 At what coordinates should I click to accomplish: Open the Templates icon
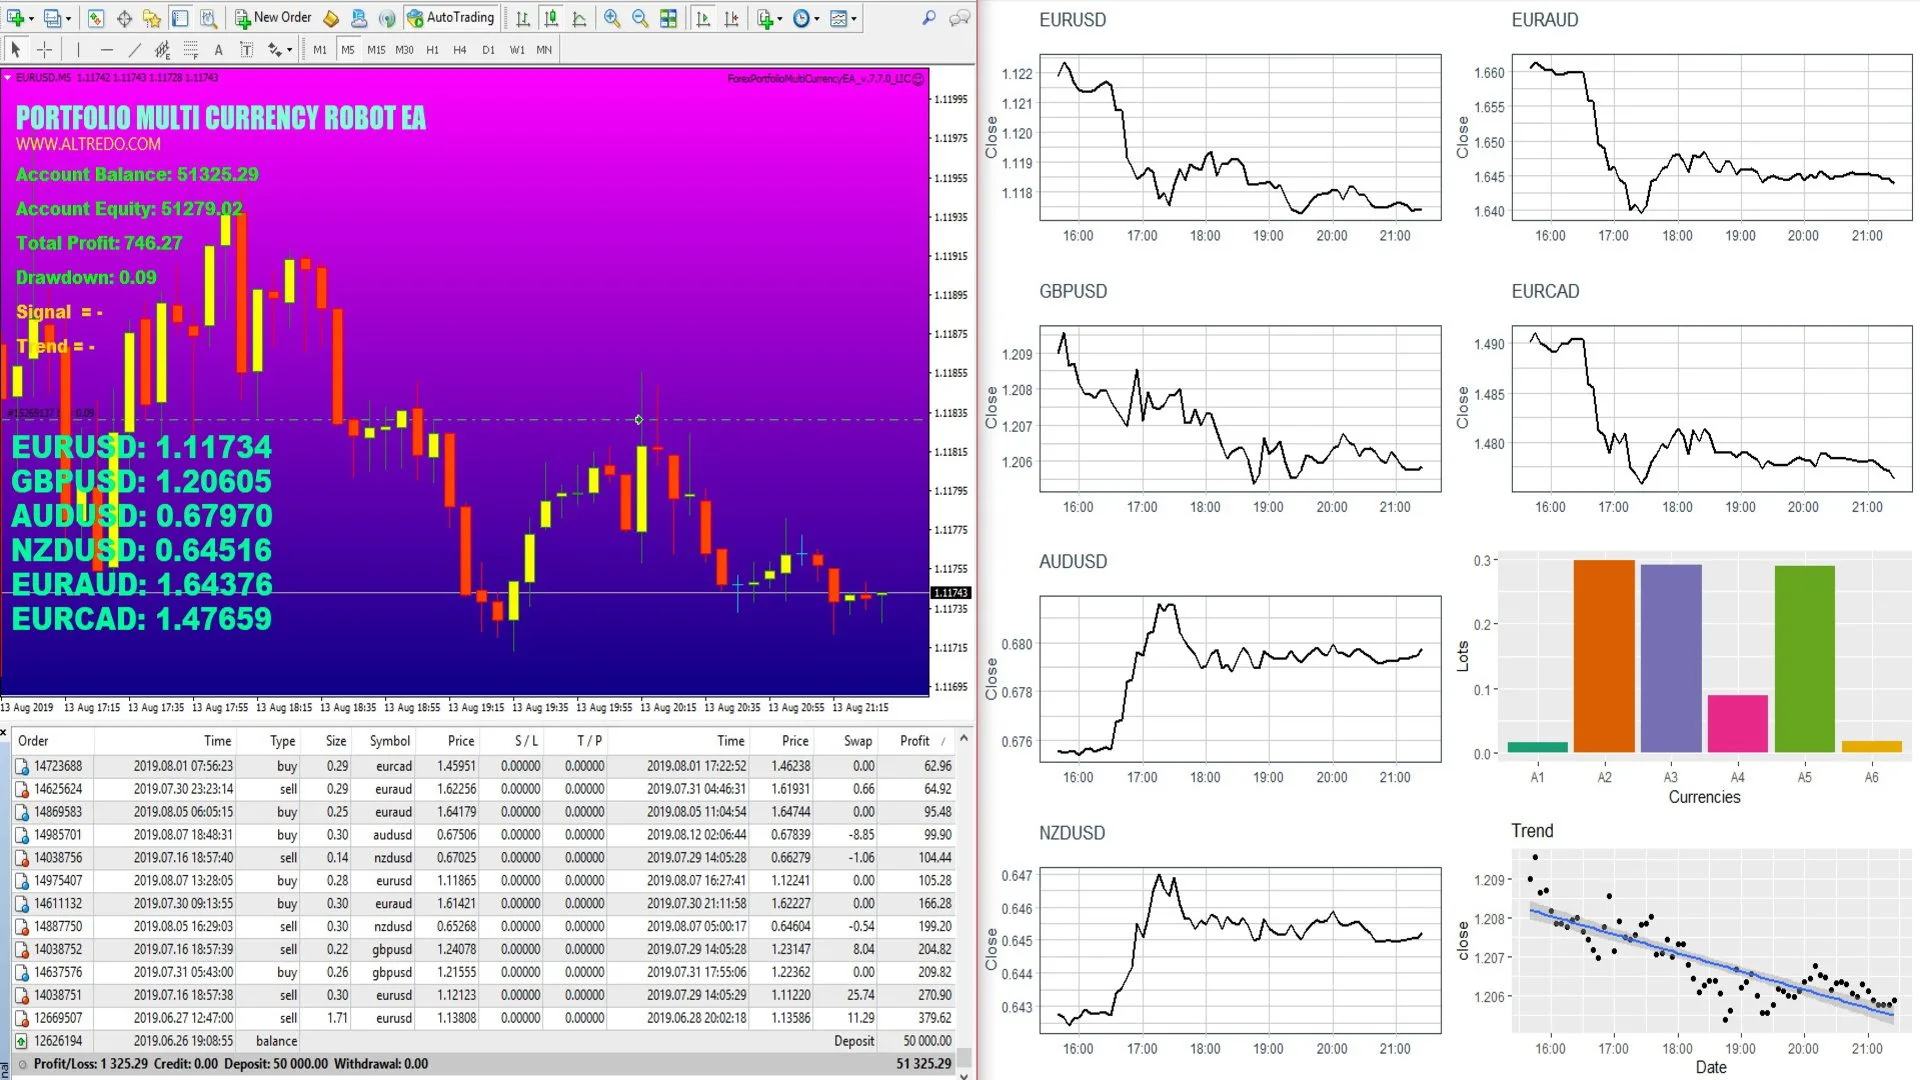[x=839, y=18]
